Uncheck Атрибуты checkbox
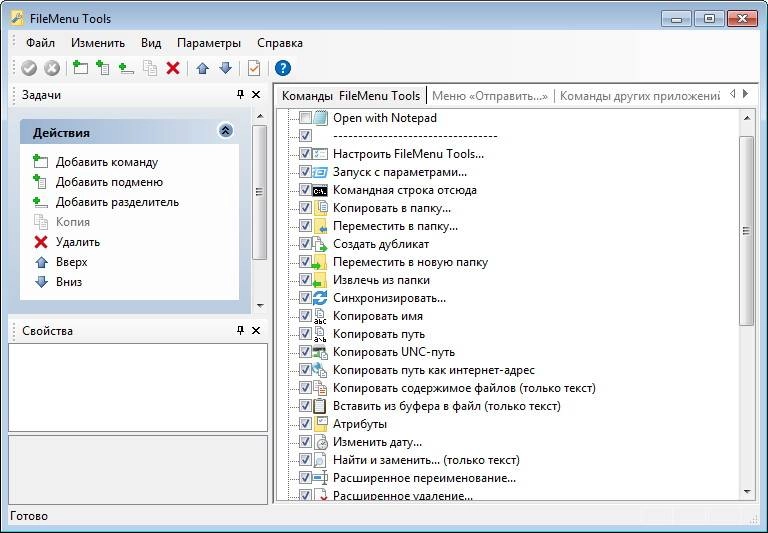The image size is (768, 533). (x=305, y=424)
